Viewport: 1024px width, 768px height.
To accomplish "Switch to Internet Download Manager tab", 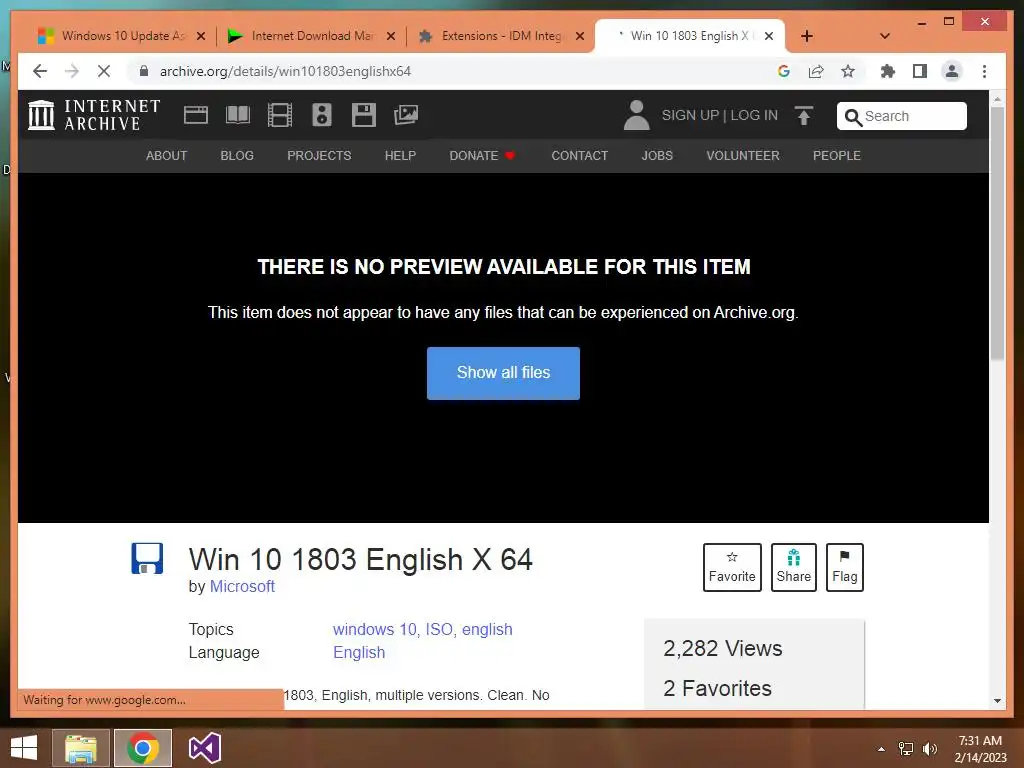I will 311,36.
